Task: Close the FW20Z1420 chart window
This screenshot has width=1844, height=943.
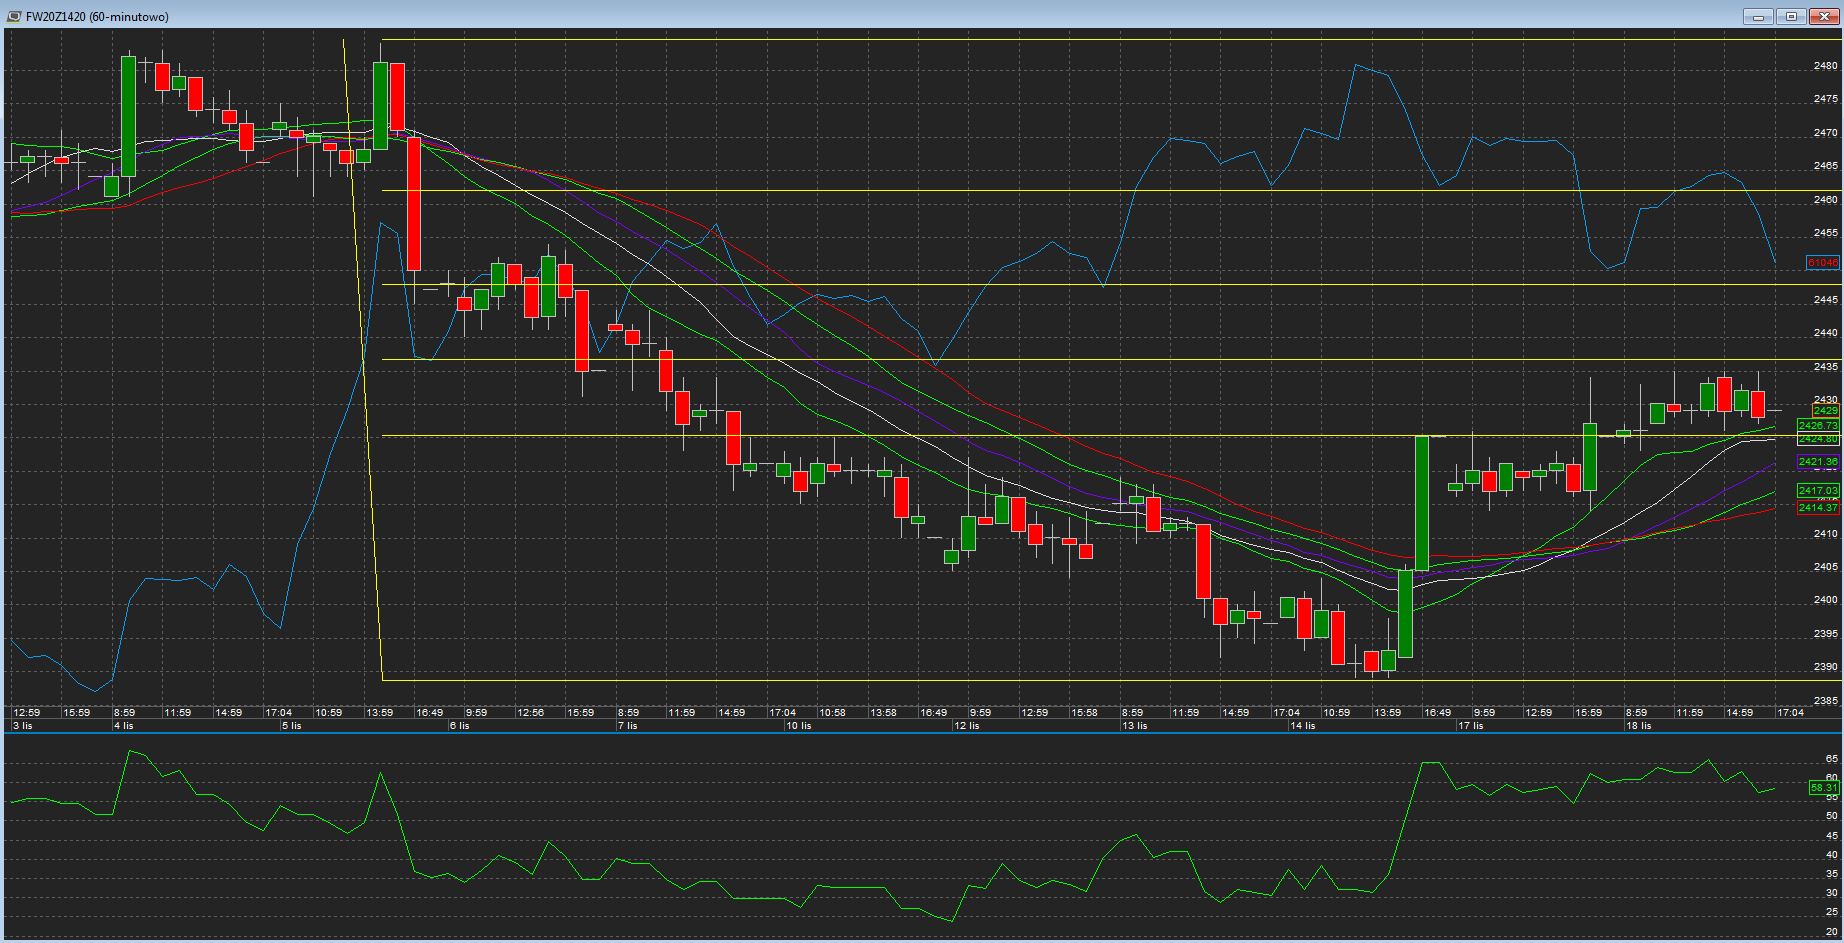Action: (x=1823, y=16)
